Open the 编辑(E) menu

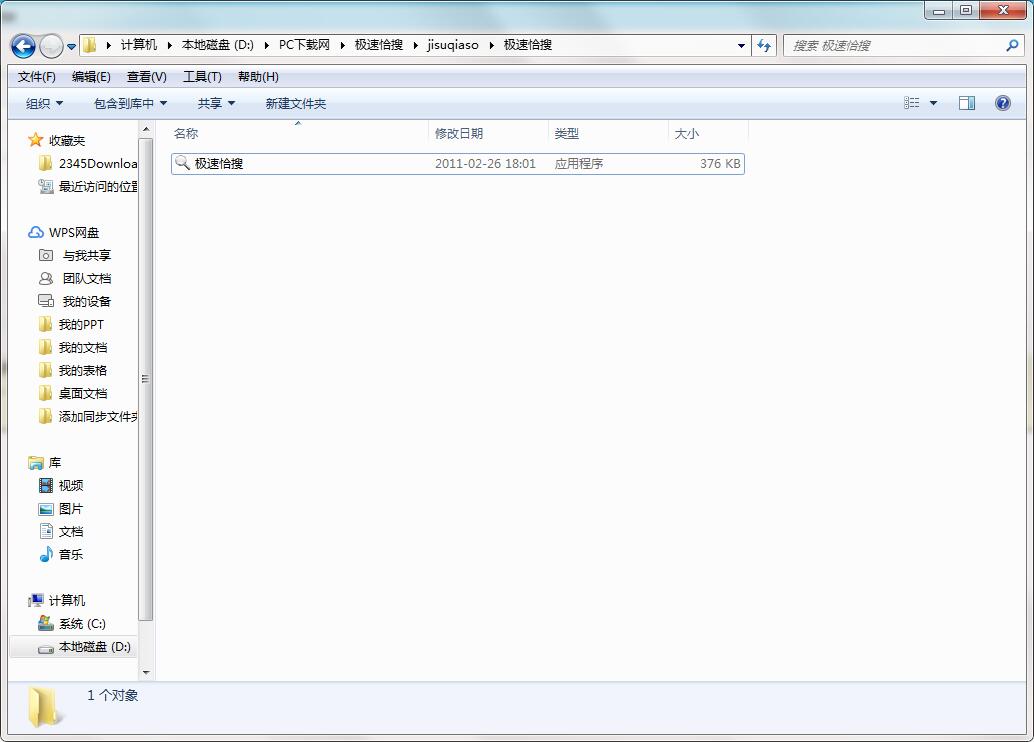[x=91, y=77]
